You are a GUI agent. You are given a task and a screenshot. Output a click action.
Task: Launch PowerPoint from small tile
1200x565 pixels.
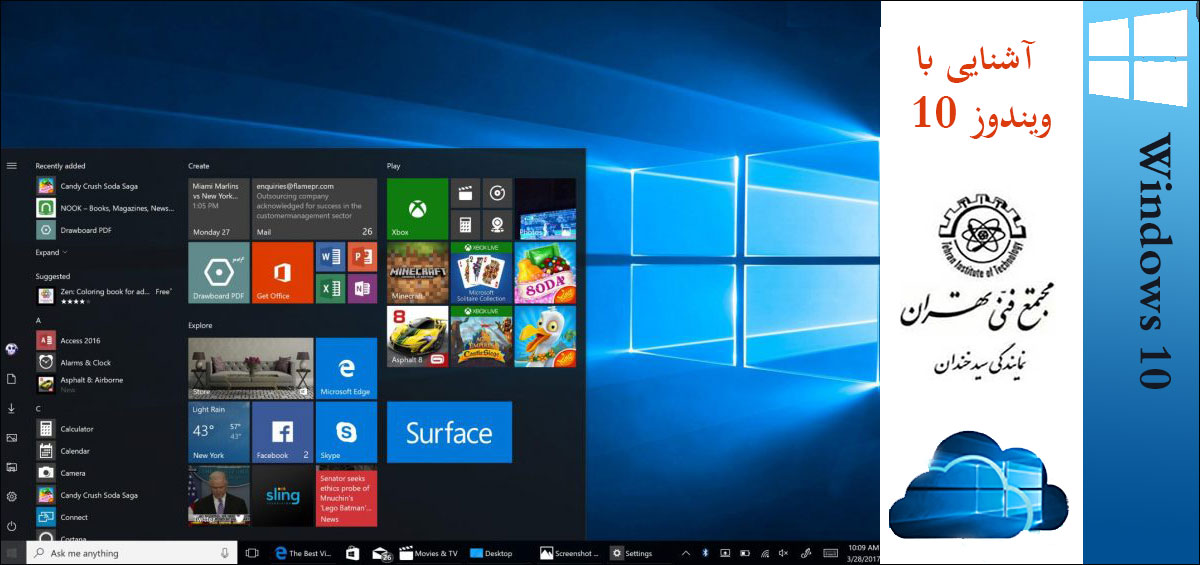click(362, 257)
